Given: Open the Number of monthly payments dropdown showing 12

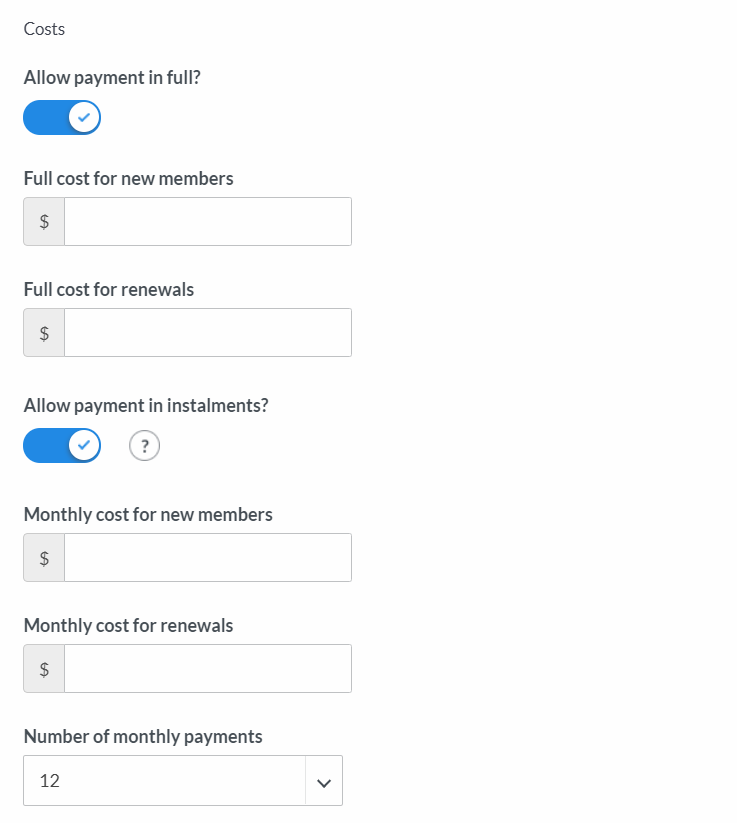Looking at the screenshot, I should [183, 780].
